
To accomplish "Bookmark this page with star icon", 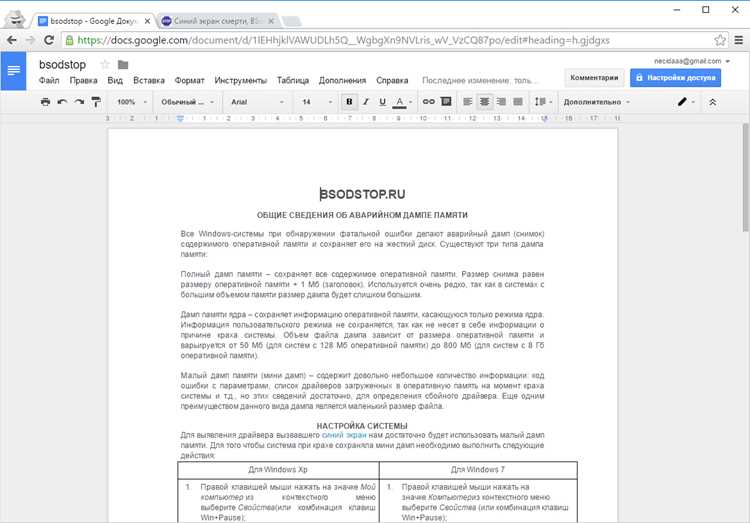I will click(x=720, y=40).
